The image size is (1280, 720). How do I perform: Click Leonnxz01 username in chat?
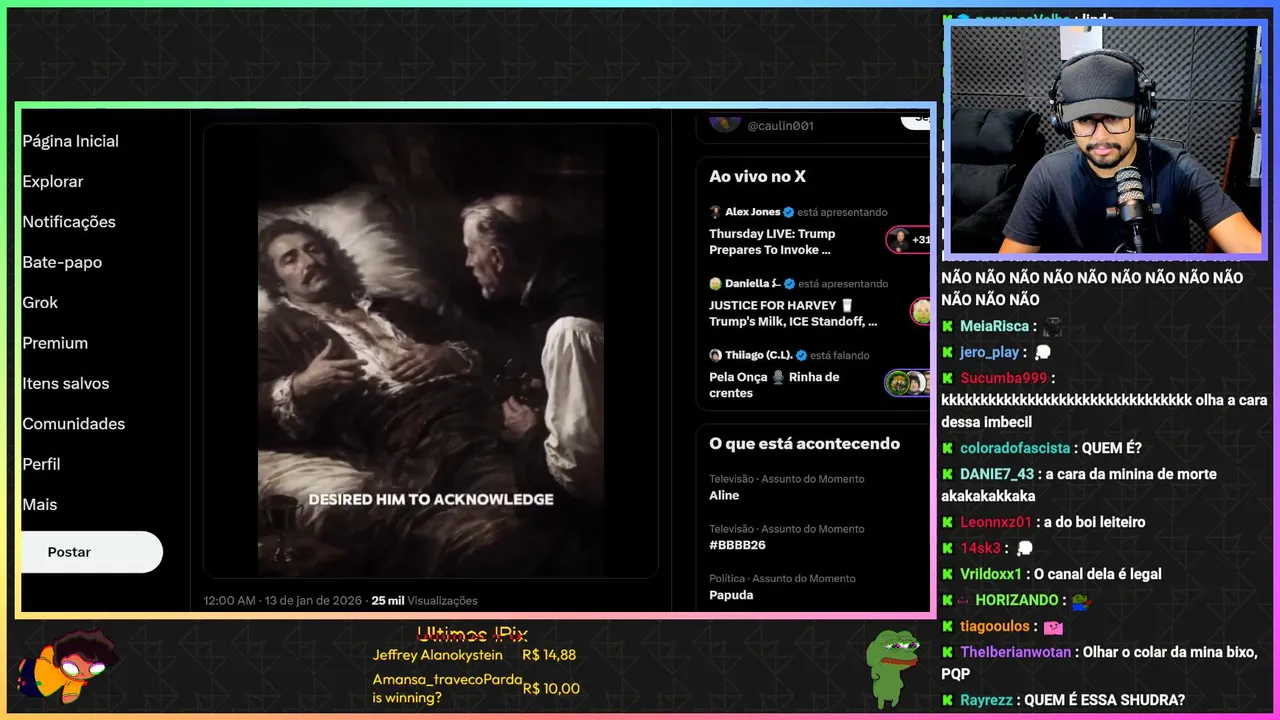click(996, 522)
